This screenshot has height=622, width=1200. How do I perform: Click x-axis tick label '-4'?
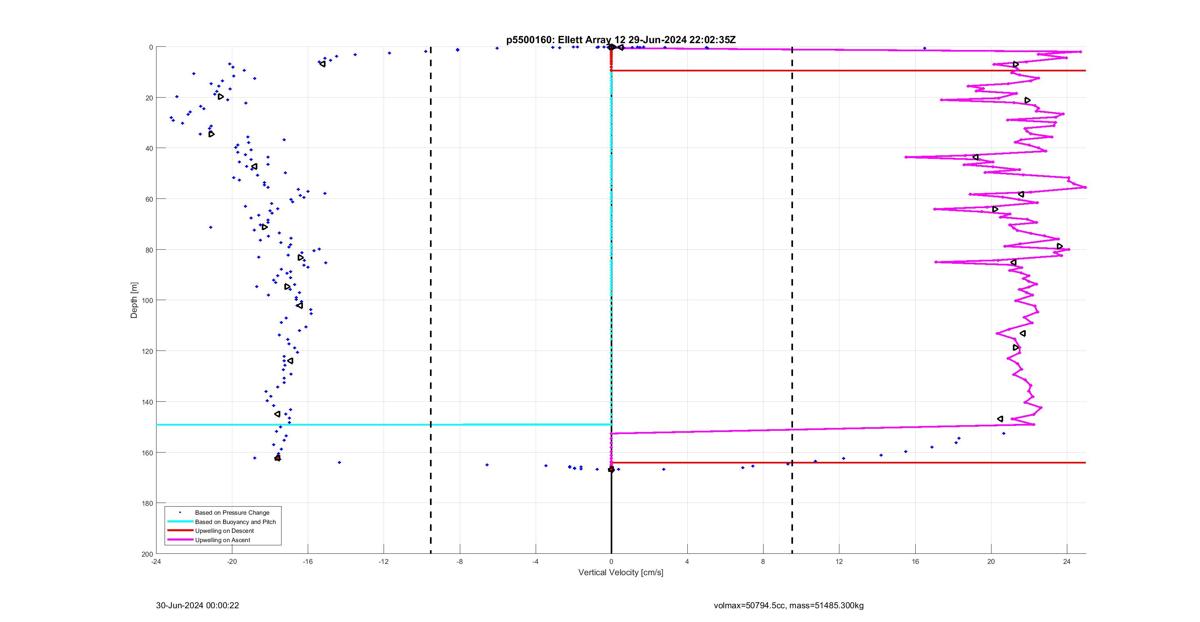tap(536, 562)
